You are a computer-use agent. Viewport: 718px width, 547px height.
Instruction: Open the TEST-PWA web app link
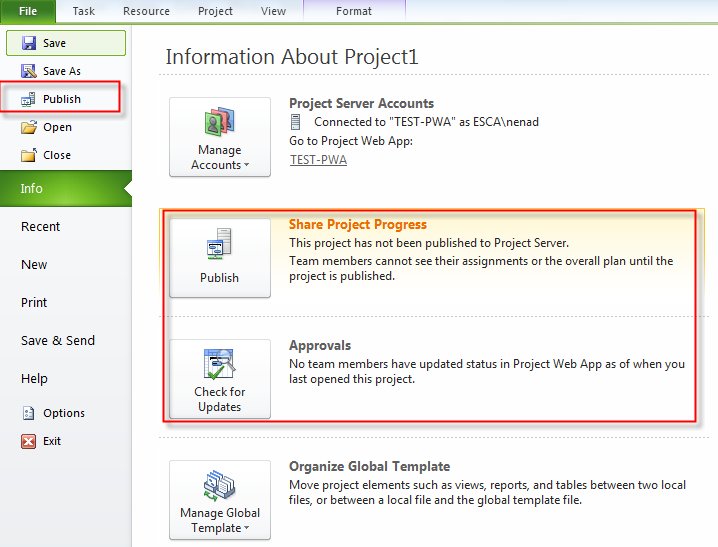click(x=318, y=160)
